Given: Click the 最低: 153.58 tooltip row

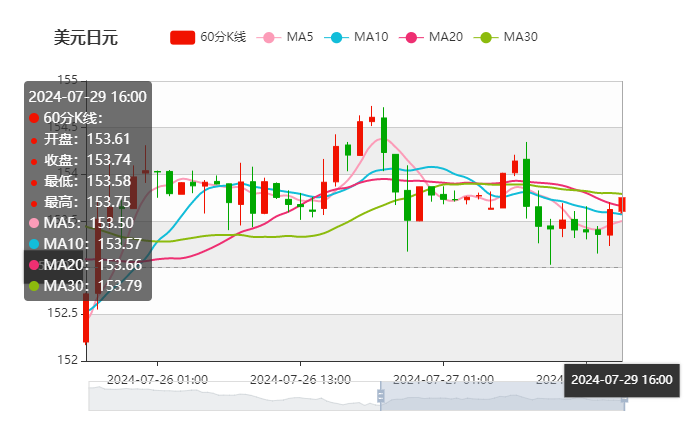Looking at the screenshot, I should (80, 181).
